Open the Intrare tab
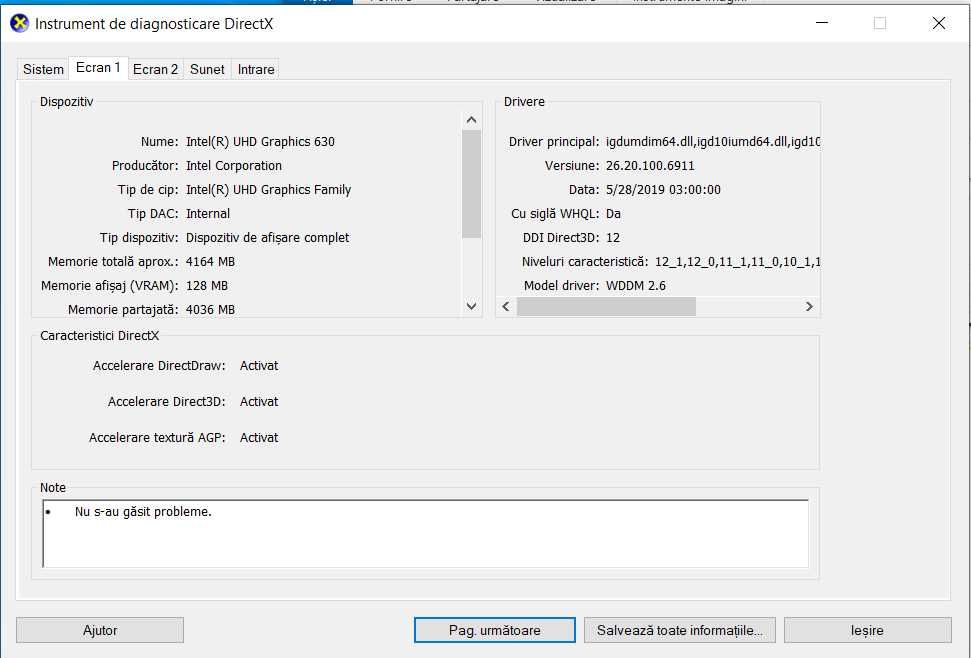 [x=256, y=69]
